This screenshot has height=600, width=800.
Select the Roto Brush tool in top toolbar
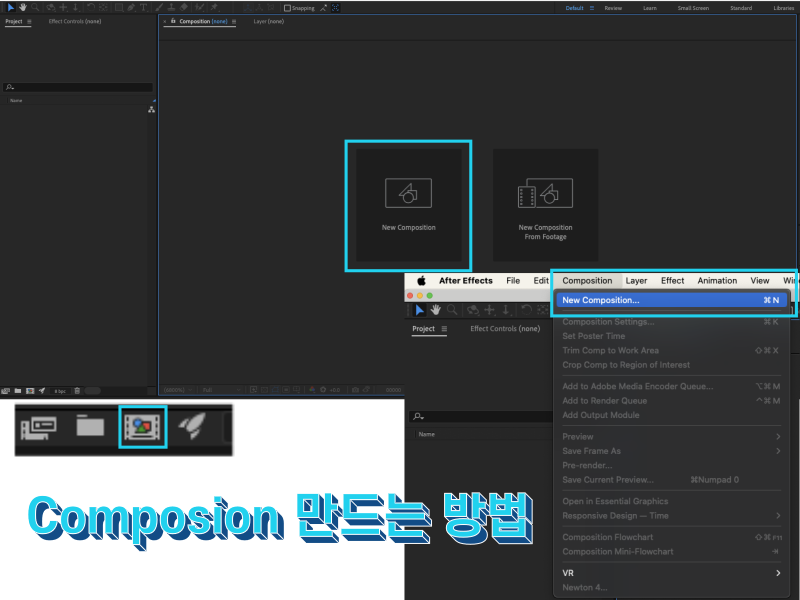[x=200, y=8]
